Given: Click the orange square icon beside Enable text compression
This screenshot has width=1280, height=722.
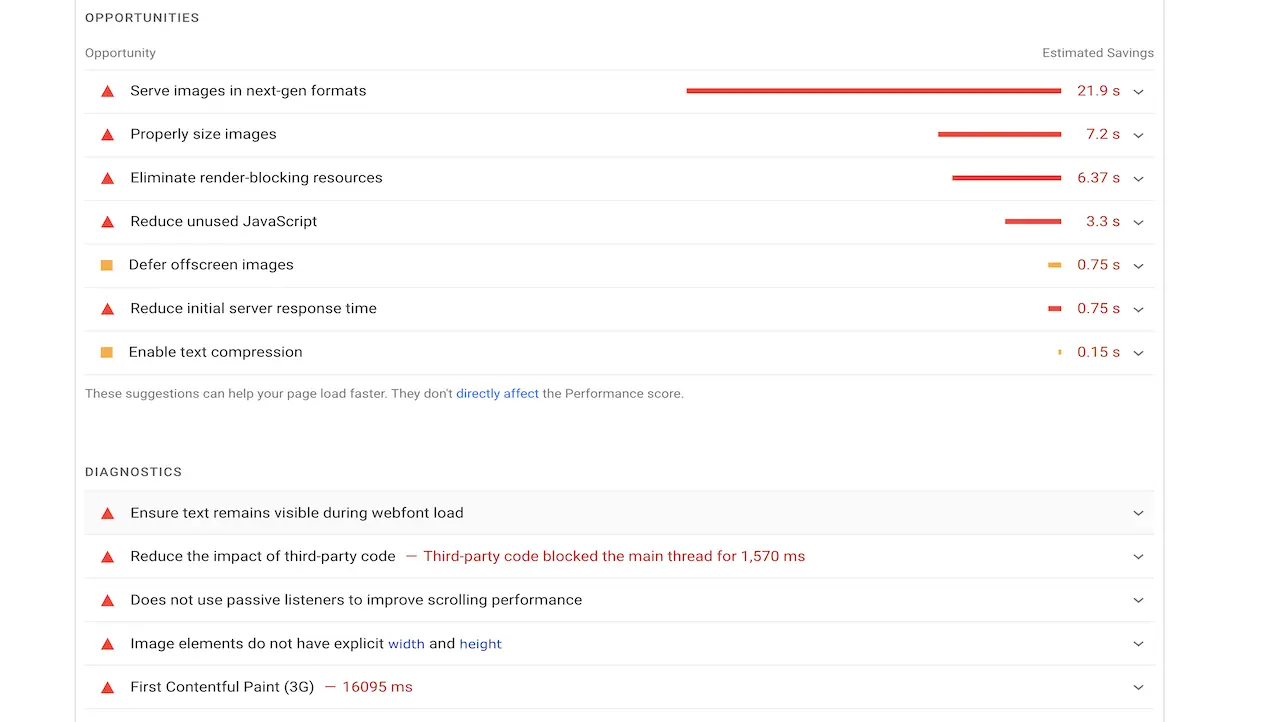Looking at the screenshot, I should tap(107, 352).
